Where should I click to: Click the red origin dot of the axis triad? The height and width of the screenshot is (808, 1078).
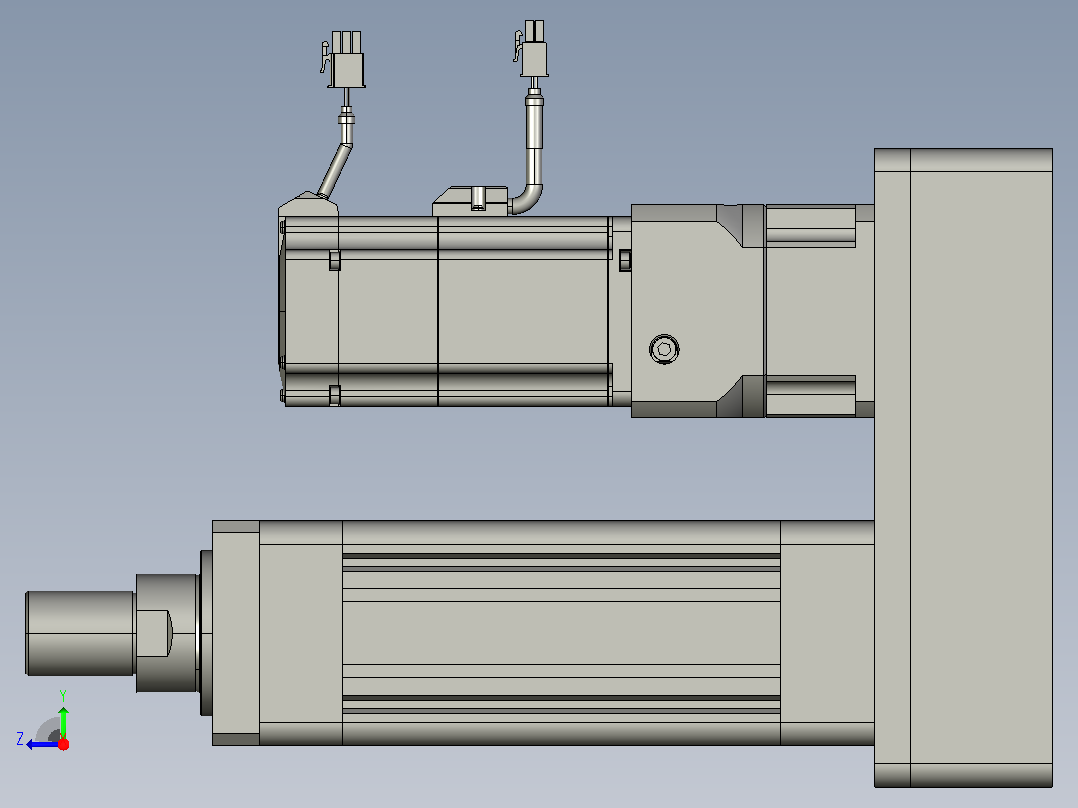point(63,744)
